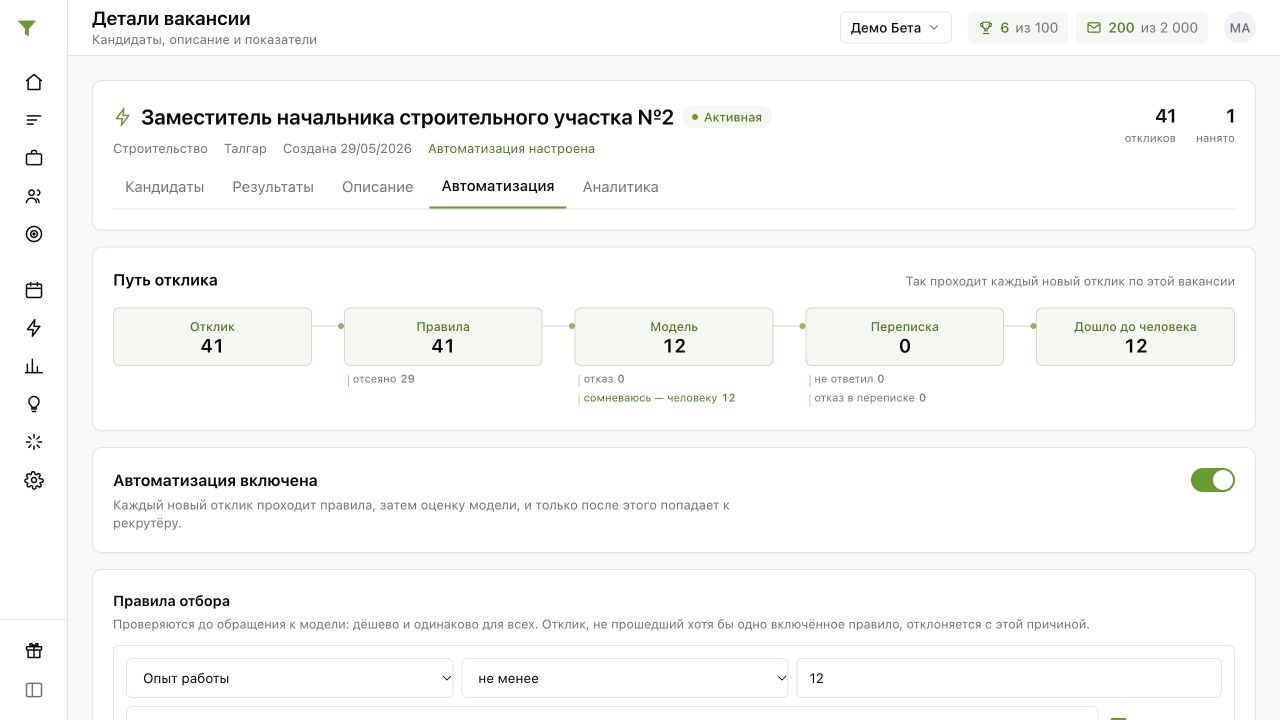Click the отсеяно 29 label
The width and height of the screenshot is (1280, 720).
pyautogui.click(x=383, y=379)
